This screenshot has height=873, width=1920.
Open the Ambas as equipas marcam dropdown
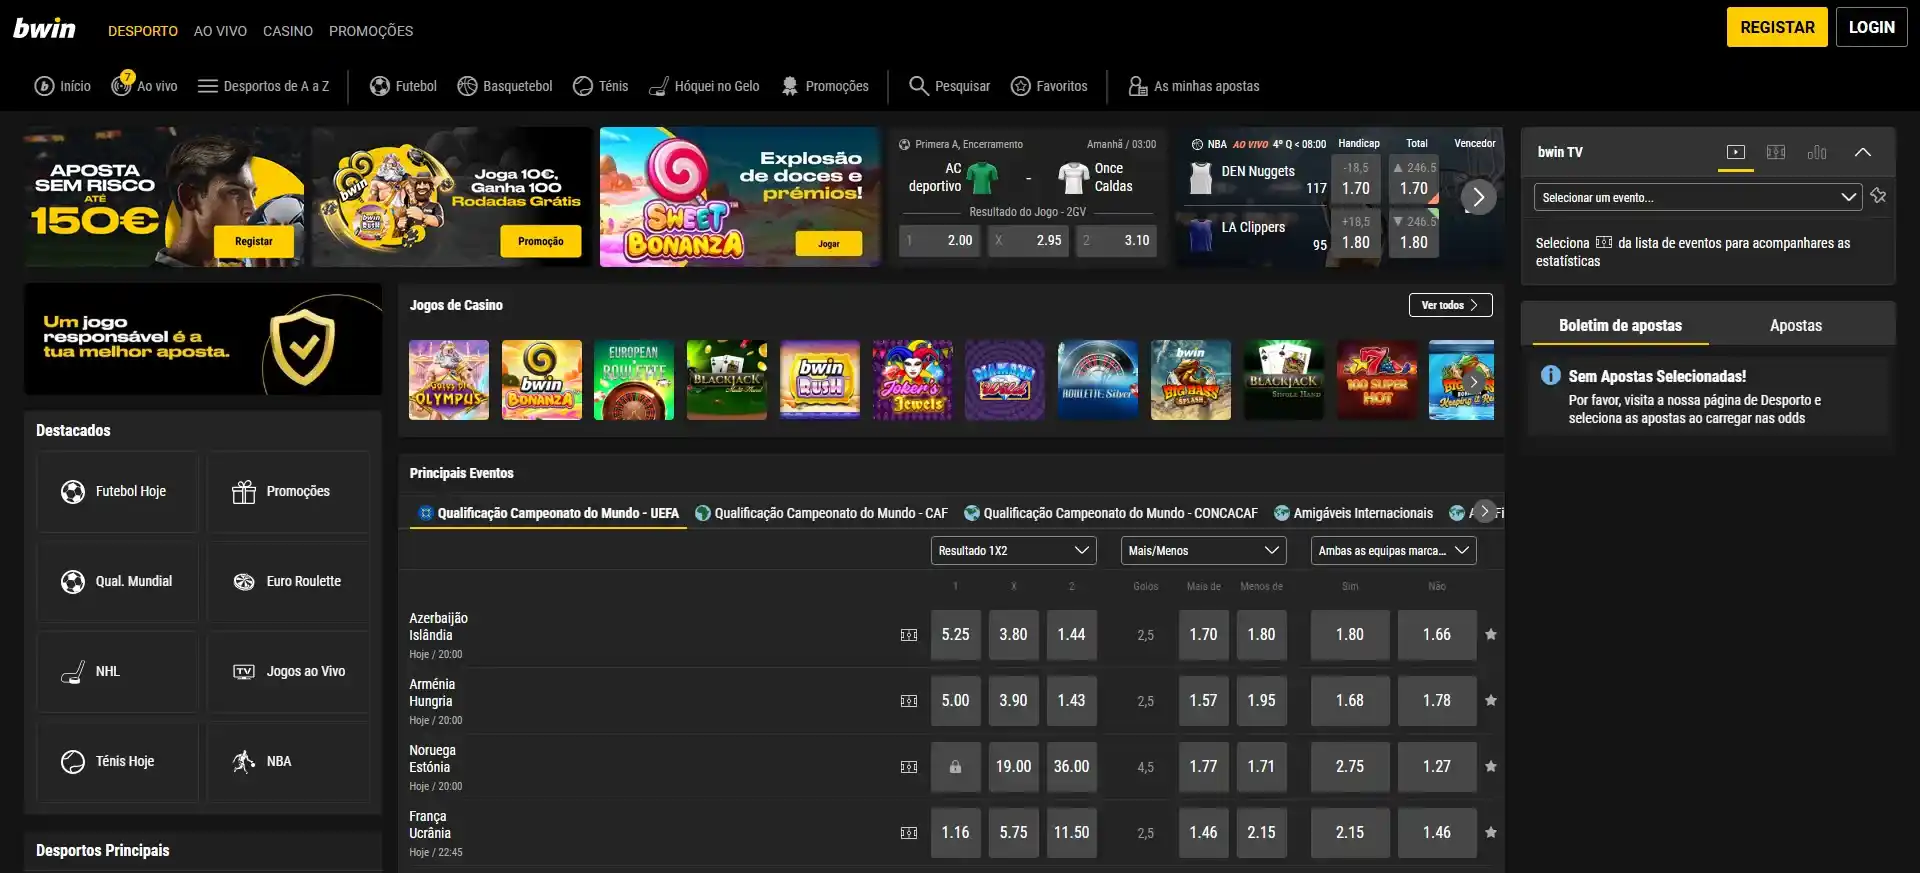pyautogui.click(x=1393, y=550)
